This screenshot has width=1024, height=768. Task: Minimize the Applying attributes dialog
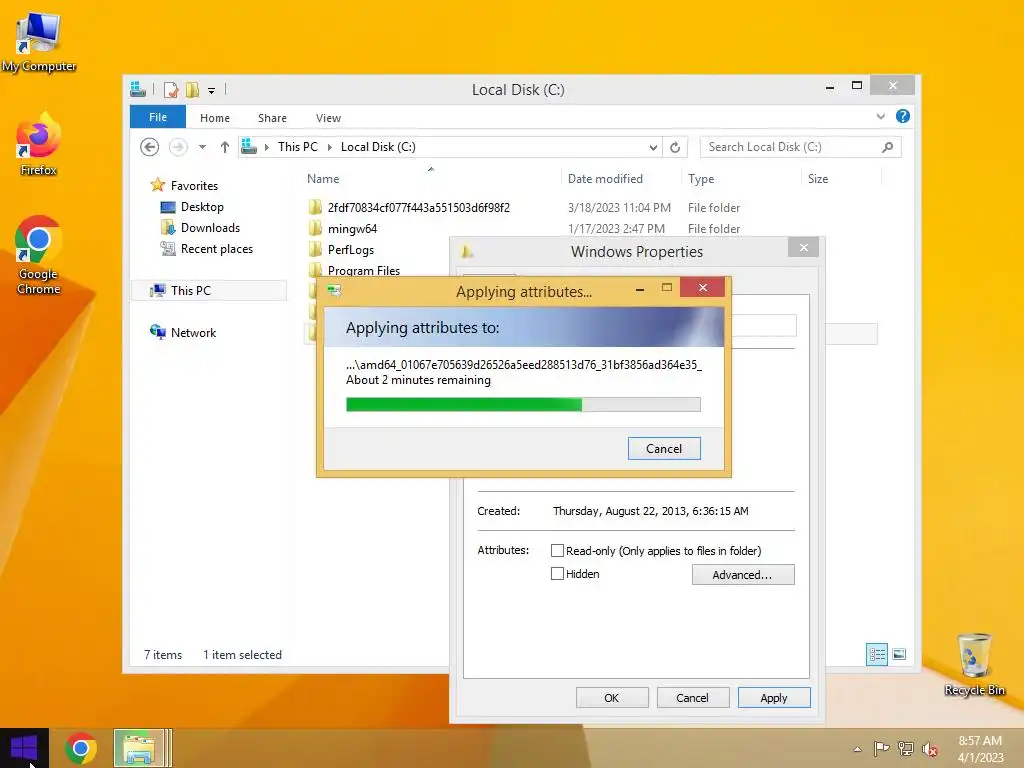point(640,288)
